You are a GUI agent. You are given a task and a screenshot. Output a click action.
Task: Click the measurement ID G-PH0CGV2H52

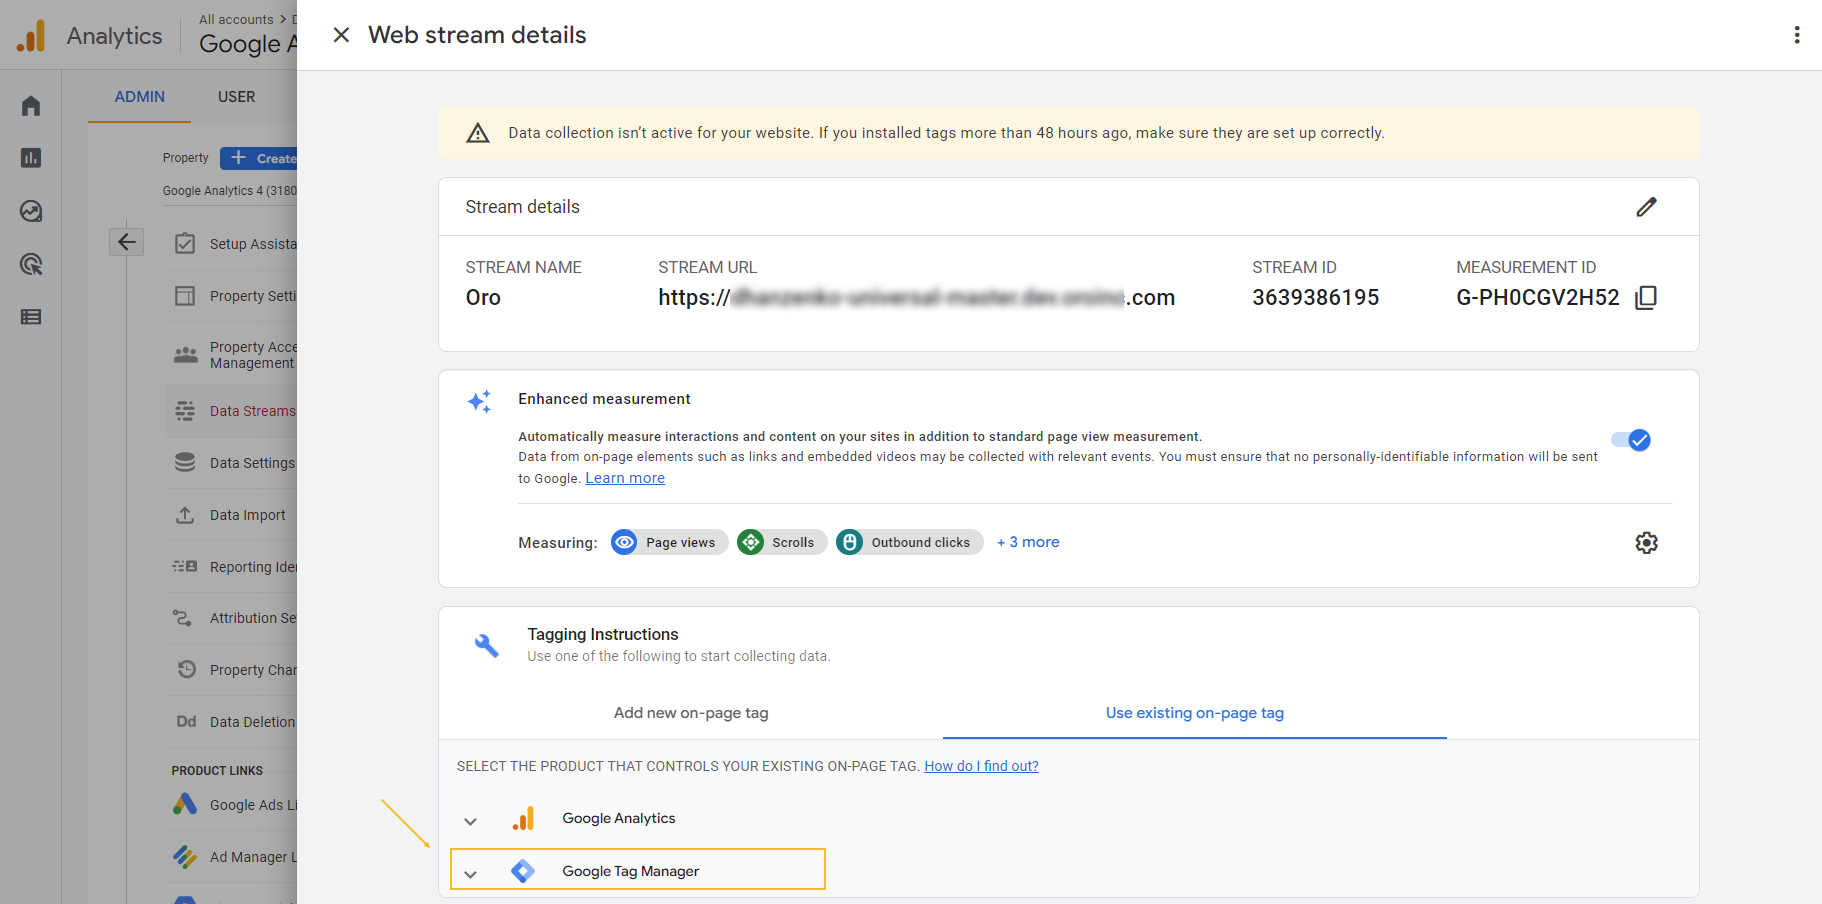pyautogui.click(x=1537, y=298)
